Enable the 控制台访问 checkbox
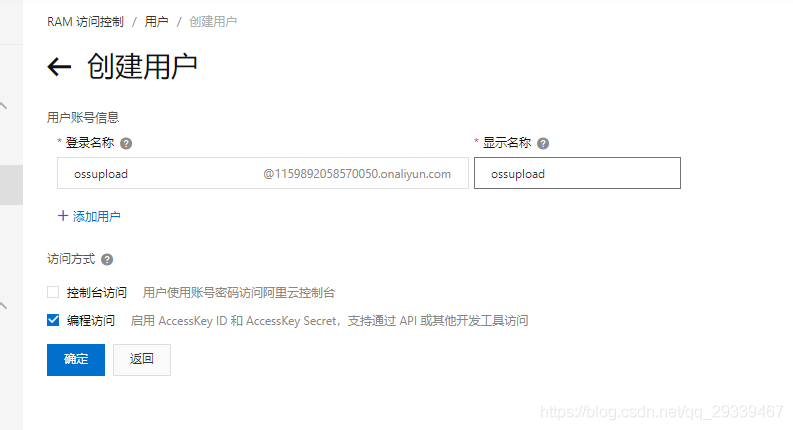793x430 pixels. coord(53,292)
